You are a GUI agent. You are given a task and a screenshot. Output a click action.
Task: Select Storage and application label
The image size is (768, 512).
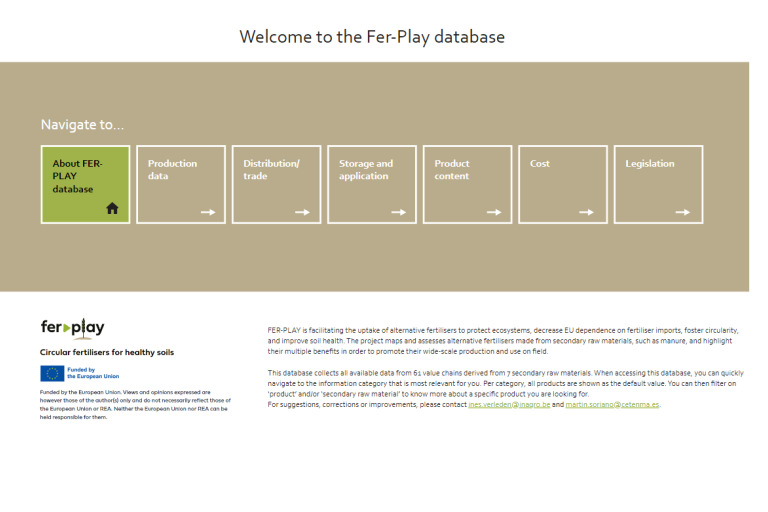click(x=366, y=170)
